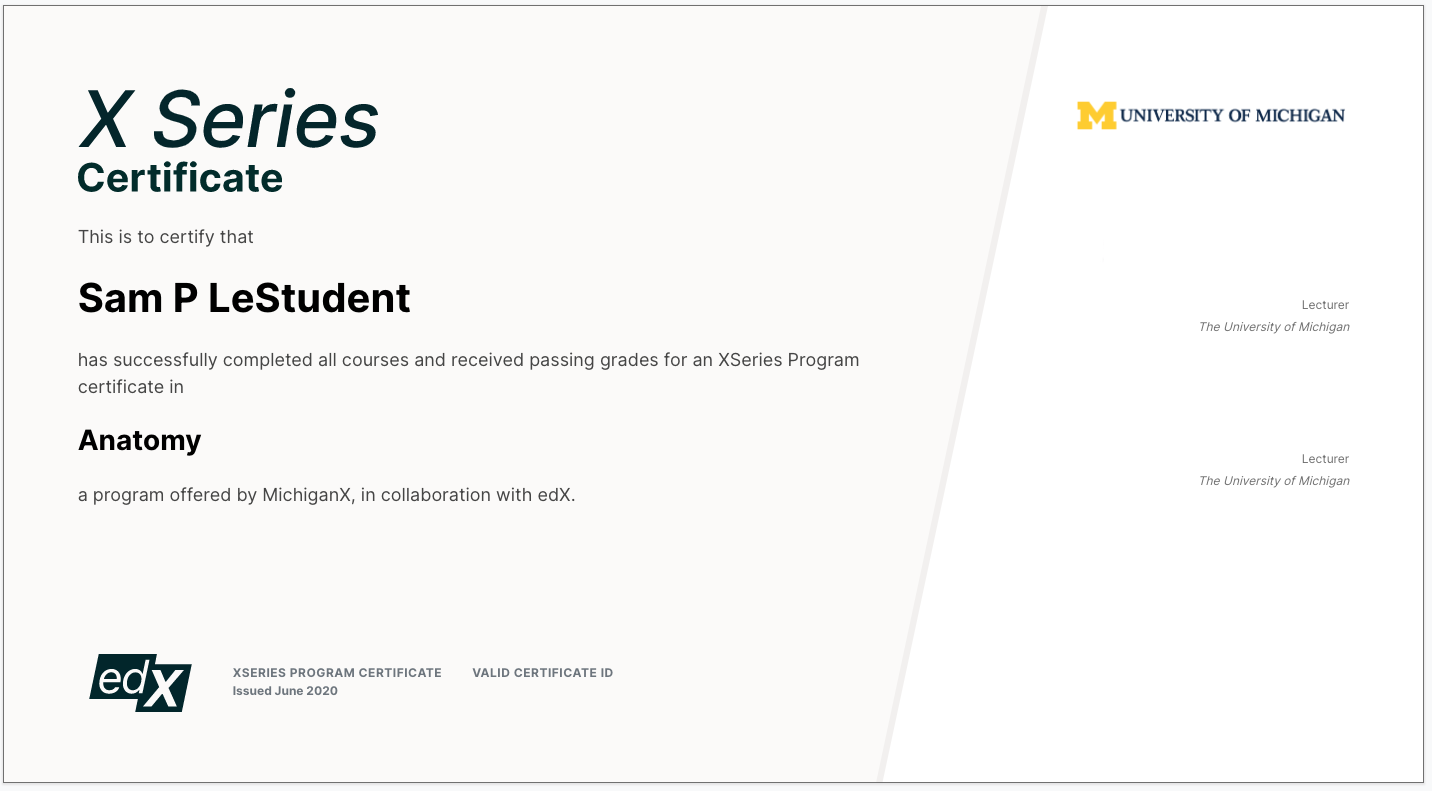Click the "offered by MichiganX" sentence
Viewport: 1432px width, 791px height.
(x=326, y=495)
